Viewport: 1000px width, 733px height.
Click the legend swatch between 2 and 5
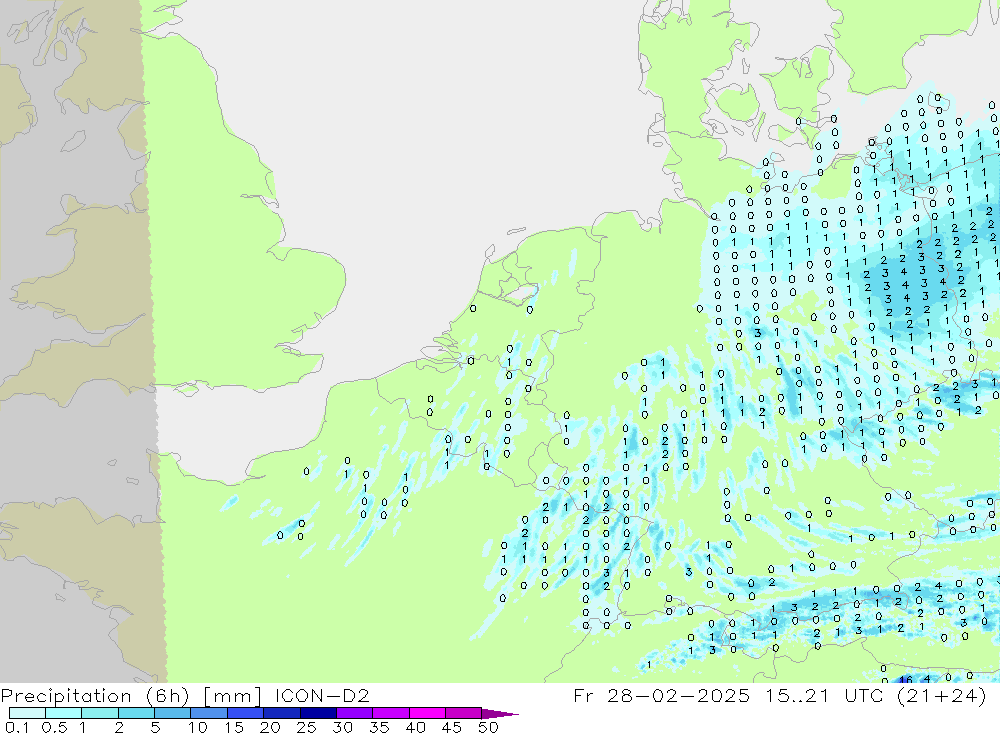tap(136, 713)
